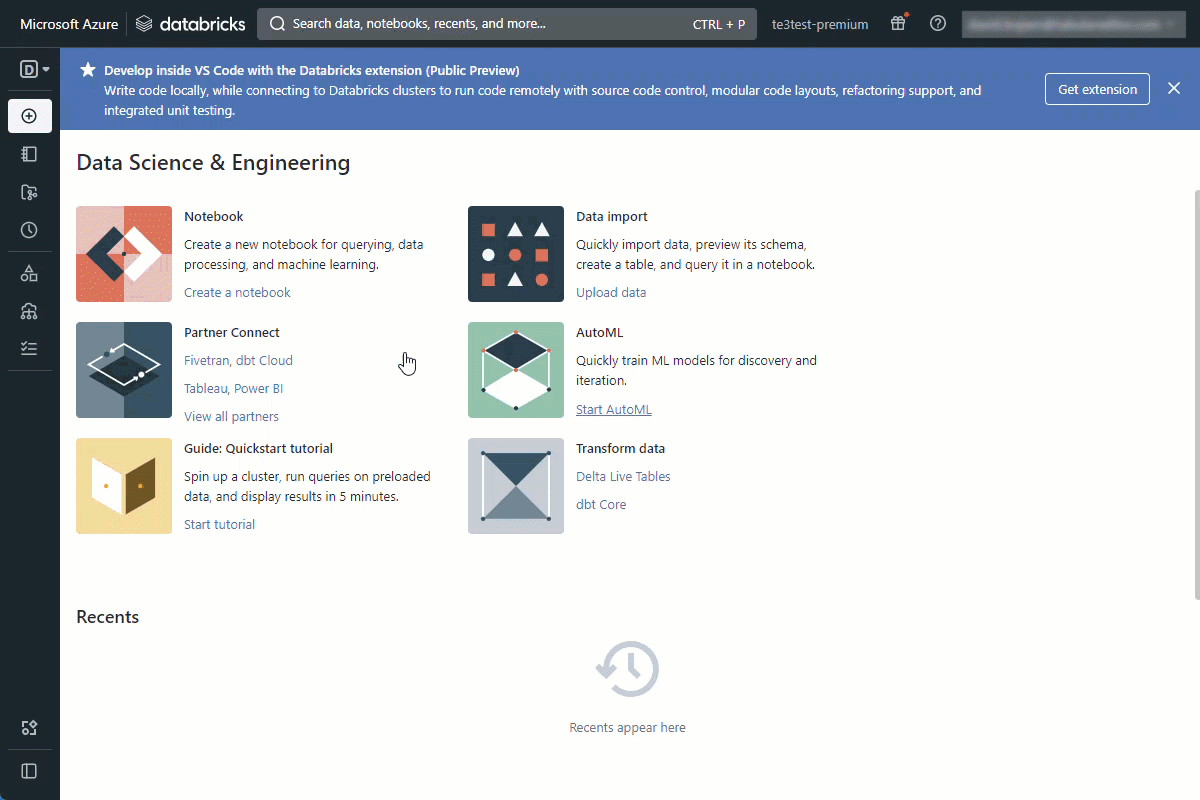Click the Get extension button
Viewport: 1200px width, 800px height.
pyautogui.click(x=1097, y=89)
